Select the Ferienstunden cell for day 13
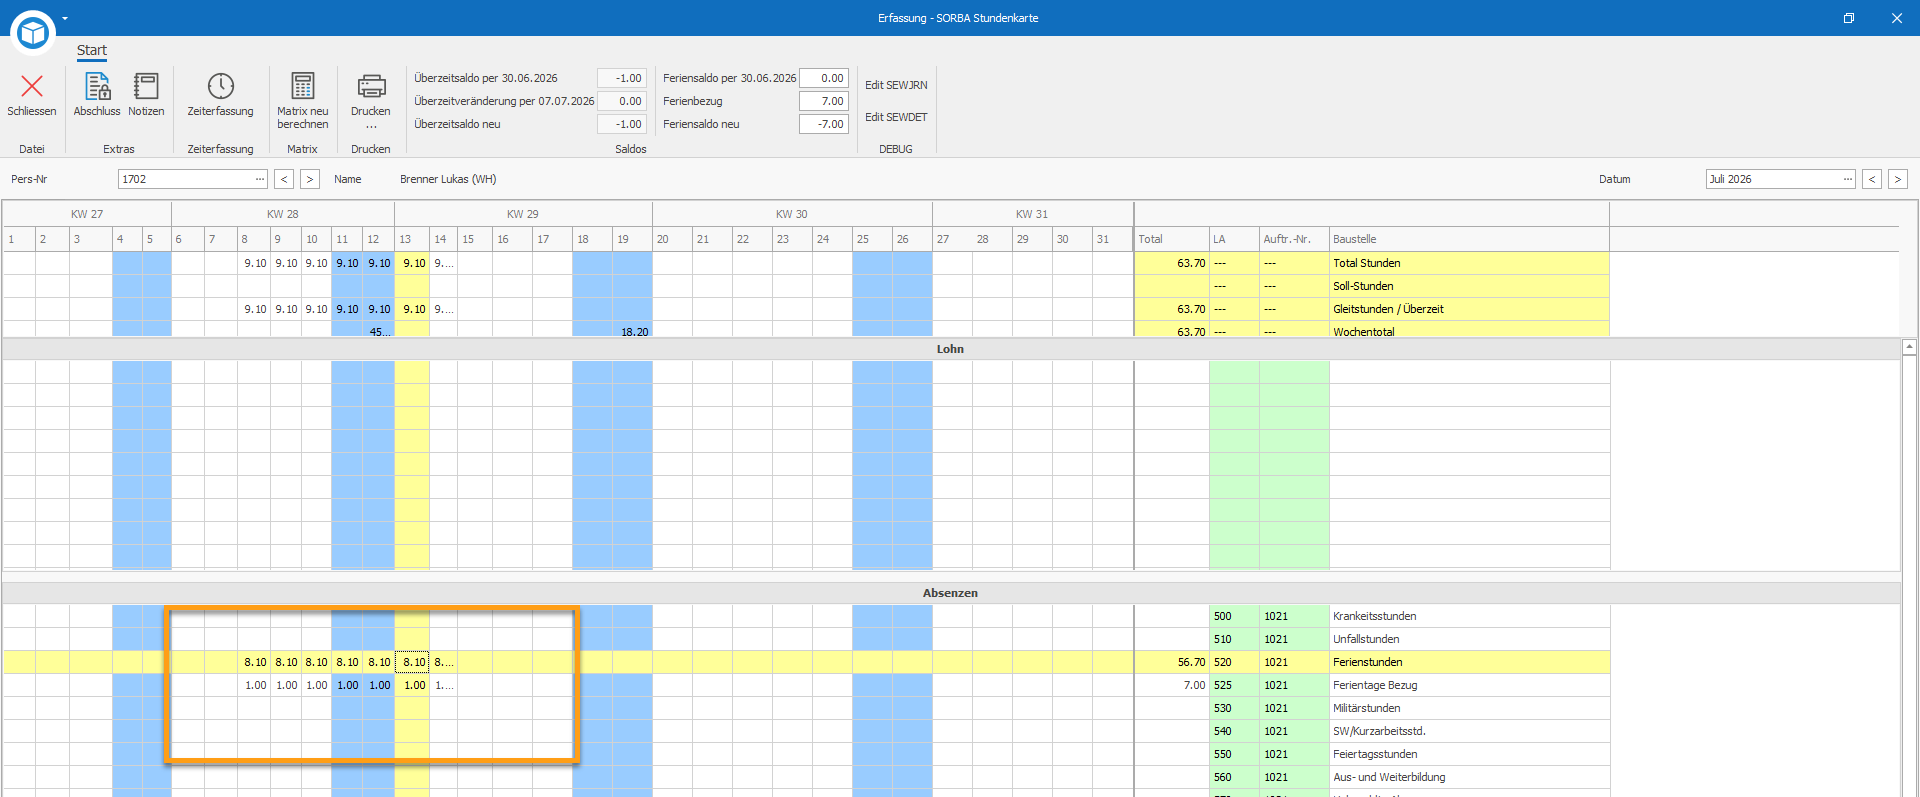Viewport: 1920px width, 797px height. 413,662
